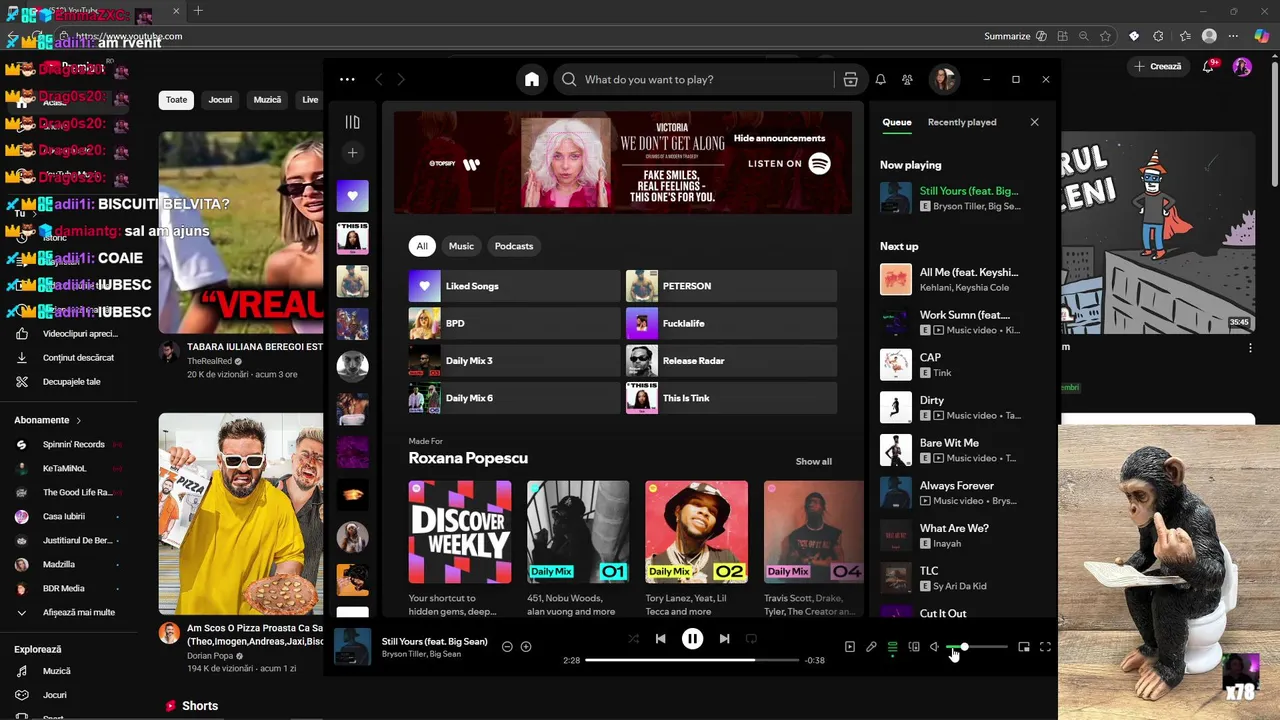Open options for the YouTube video on the right
The height and width of the screenshot is (720, 1280).
[1250, 348]
